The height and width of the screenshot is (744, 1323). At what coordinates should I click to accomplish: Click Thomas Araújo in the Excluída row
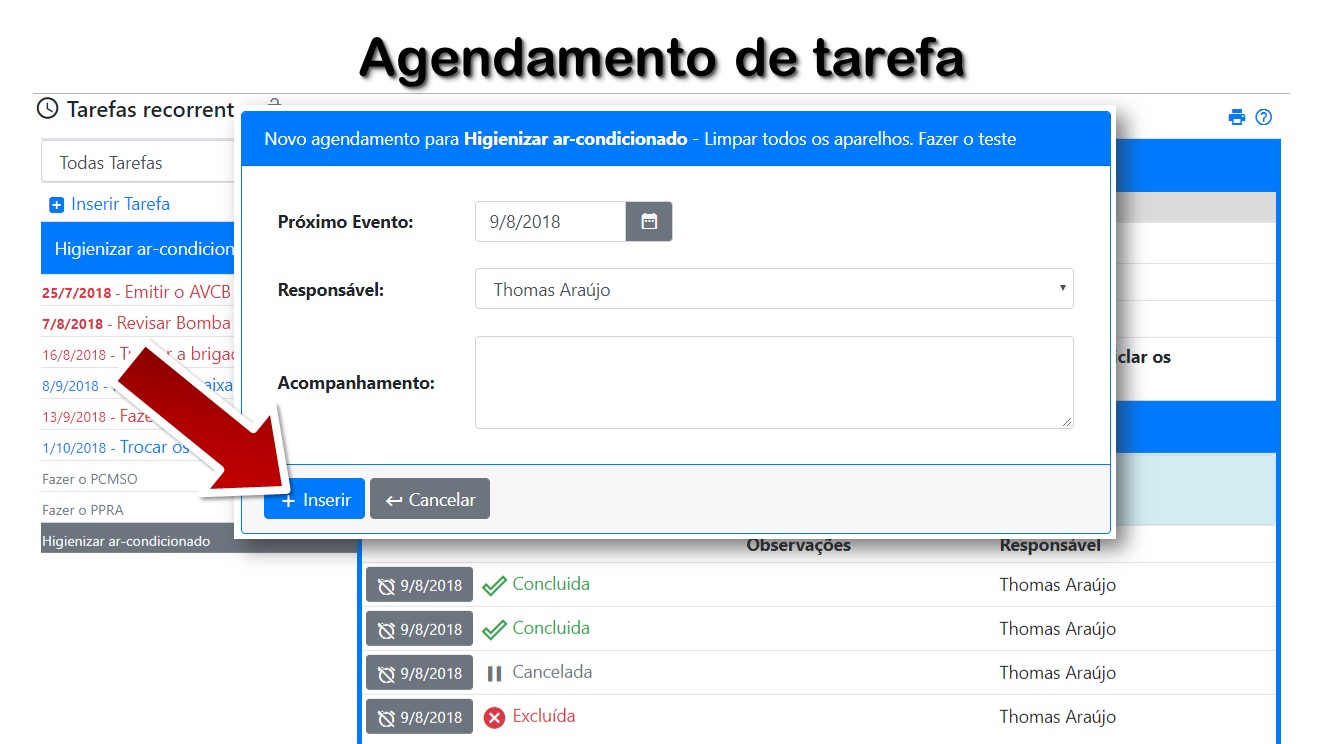pos(1058,717)
